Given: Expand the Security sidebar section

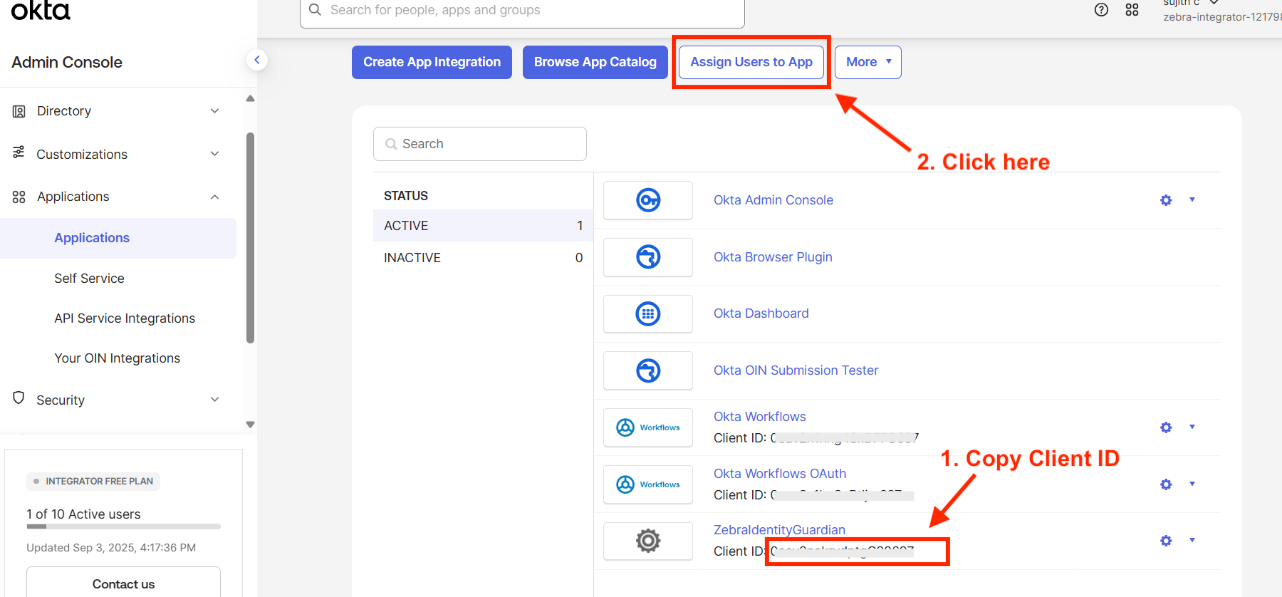Looking at the screenshot, I should tap(116, 400).
